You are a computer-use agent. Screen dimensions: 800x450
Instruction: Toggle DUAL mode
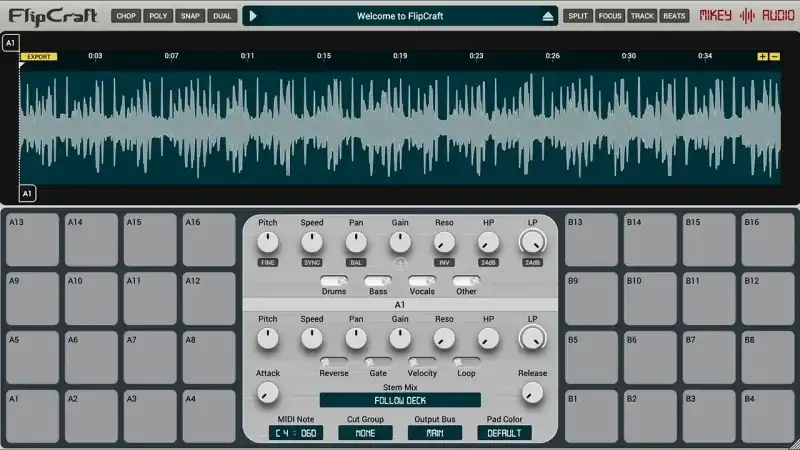(x=222, y=16)
